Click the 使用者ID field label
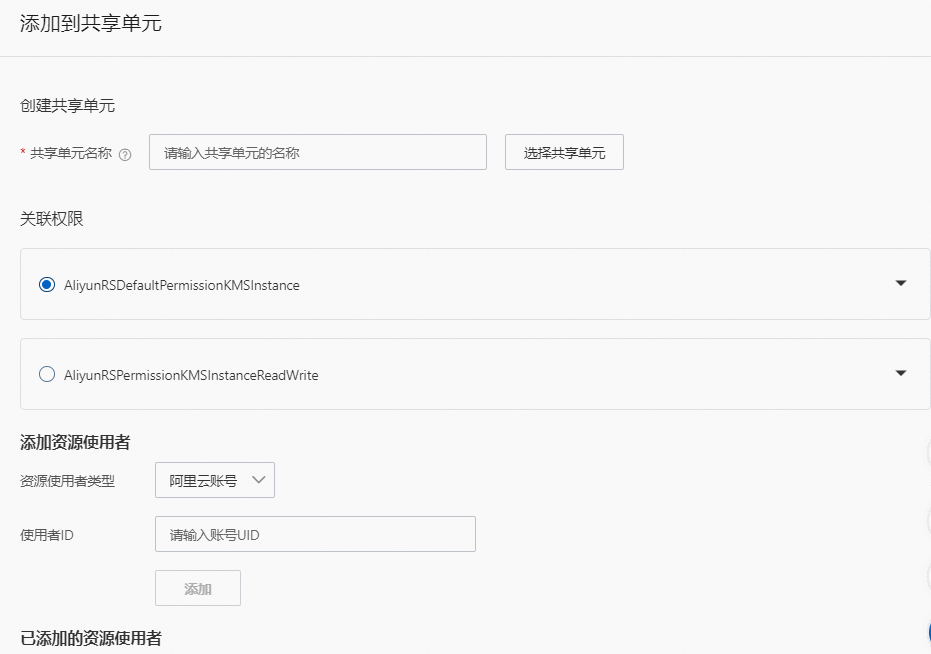 [48, 534]
